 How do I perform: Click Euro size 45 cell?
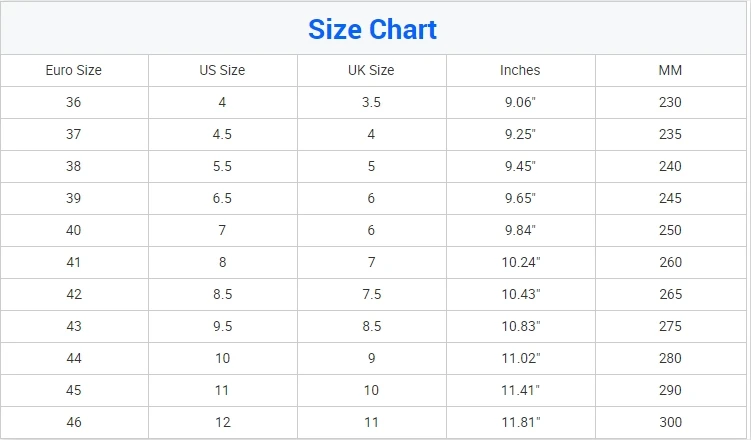click(x=74, y=390)
